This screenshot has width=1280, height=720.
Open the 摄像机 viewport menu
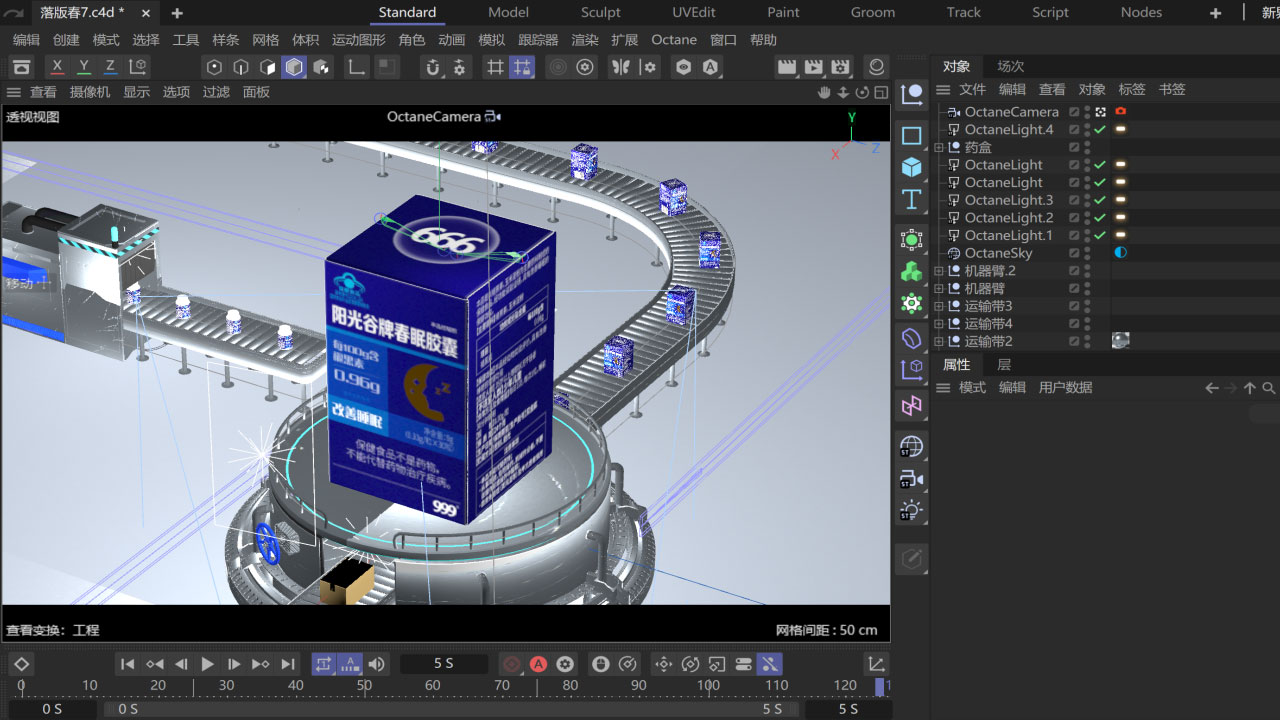(x=90, y=92)
